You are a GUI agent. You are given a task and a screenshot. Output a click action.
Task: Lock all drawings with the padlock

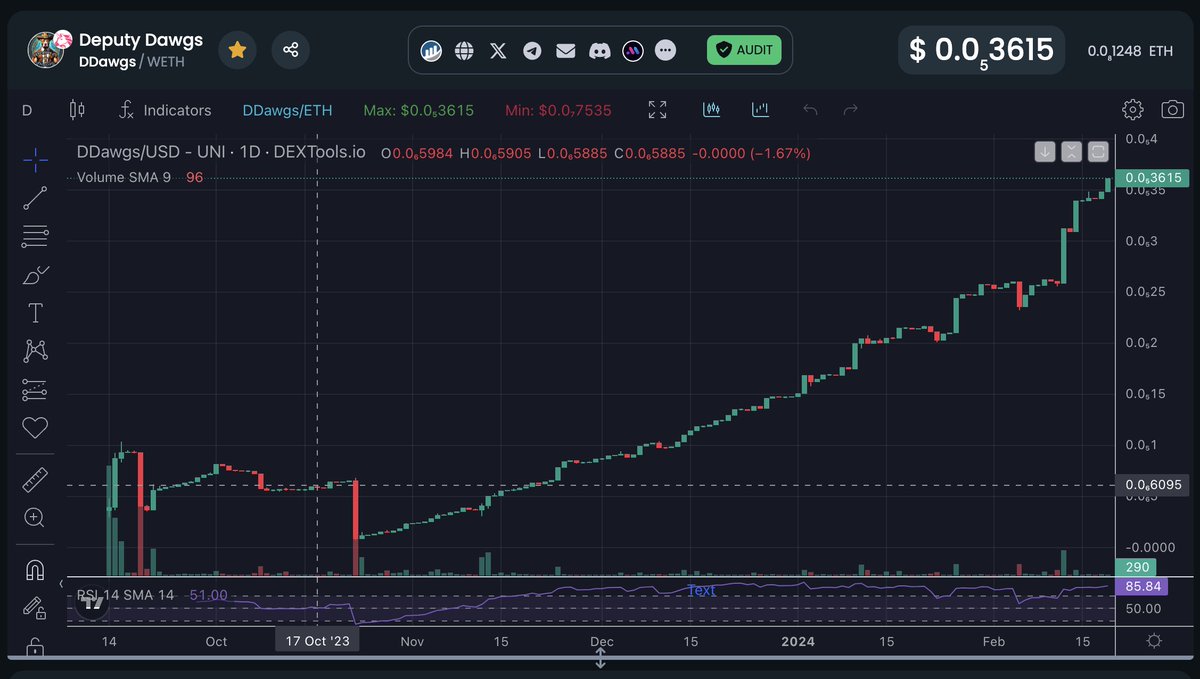[35, 648]
